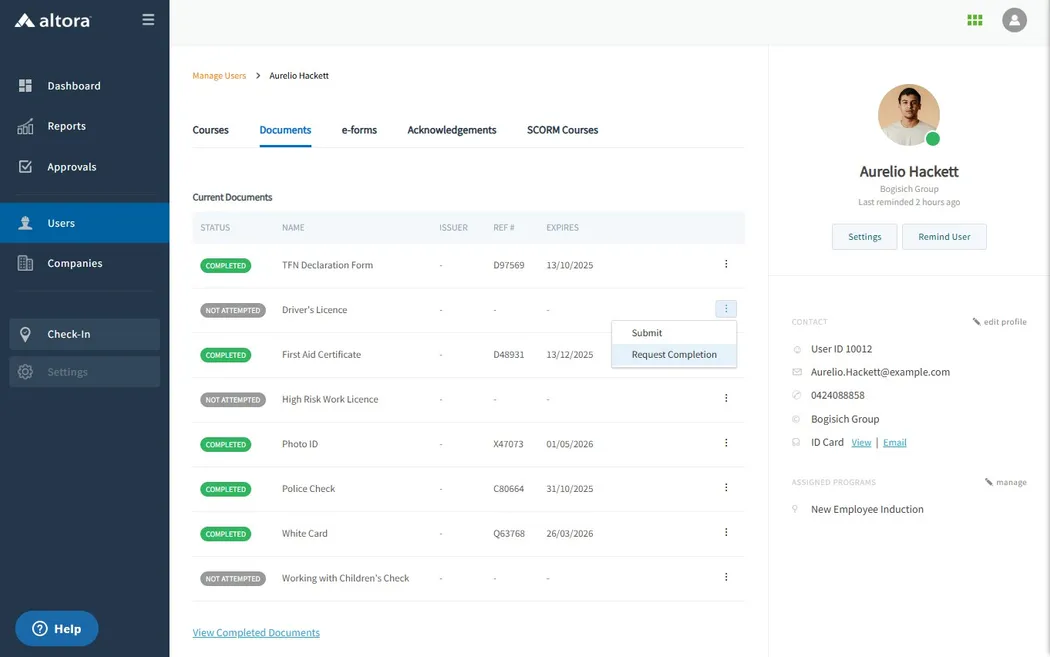Click the Help question mark button

[x=57, y=628]
